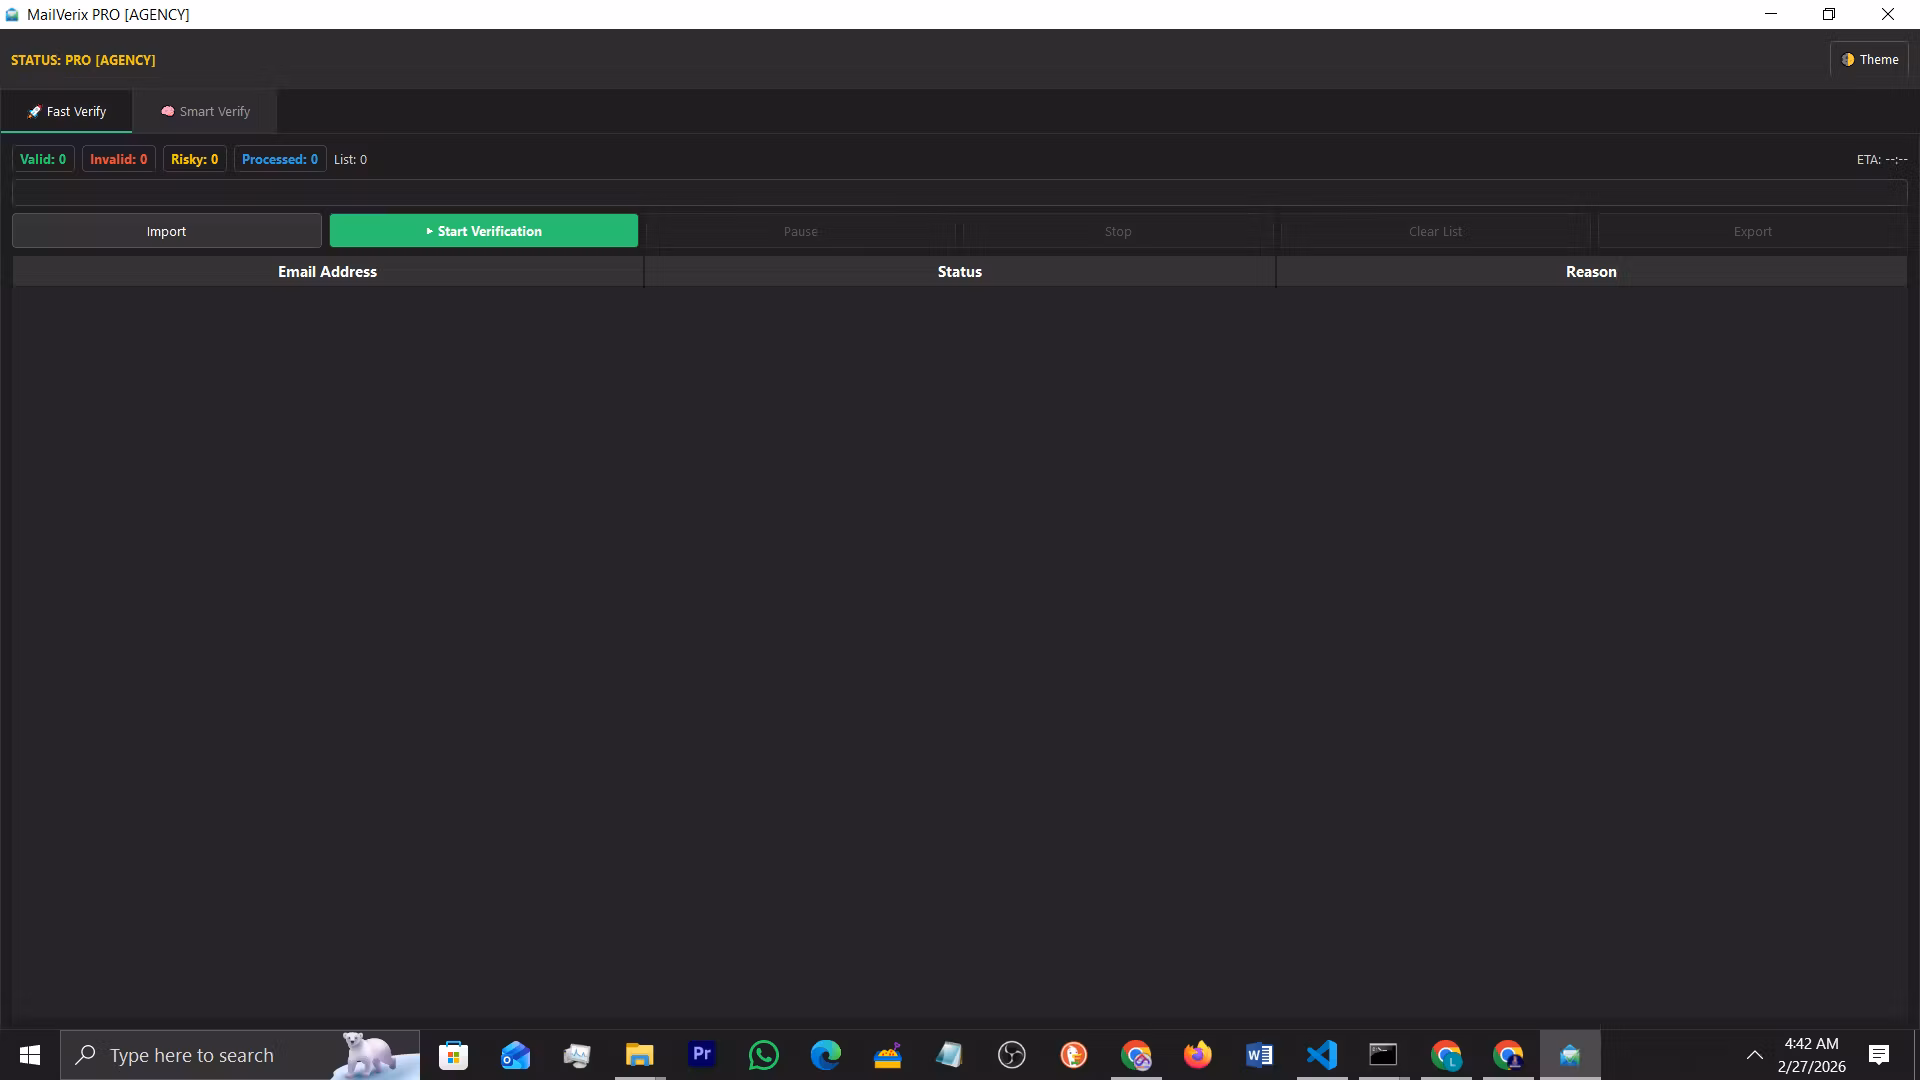
Task: Click the ETA time readout
Action: (1882, 159)
